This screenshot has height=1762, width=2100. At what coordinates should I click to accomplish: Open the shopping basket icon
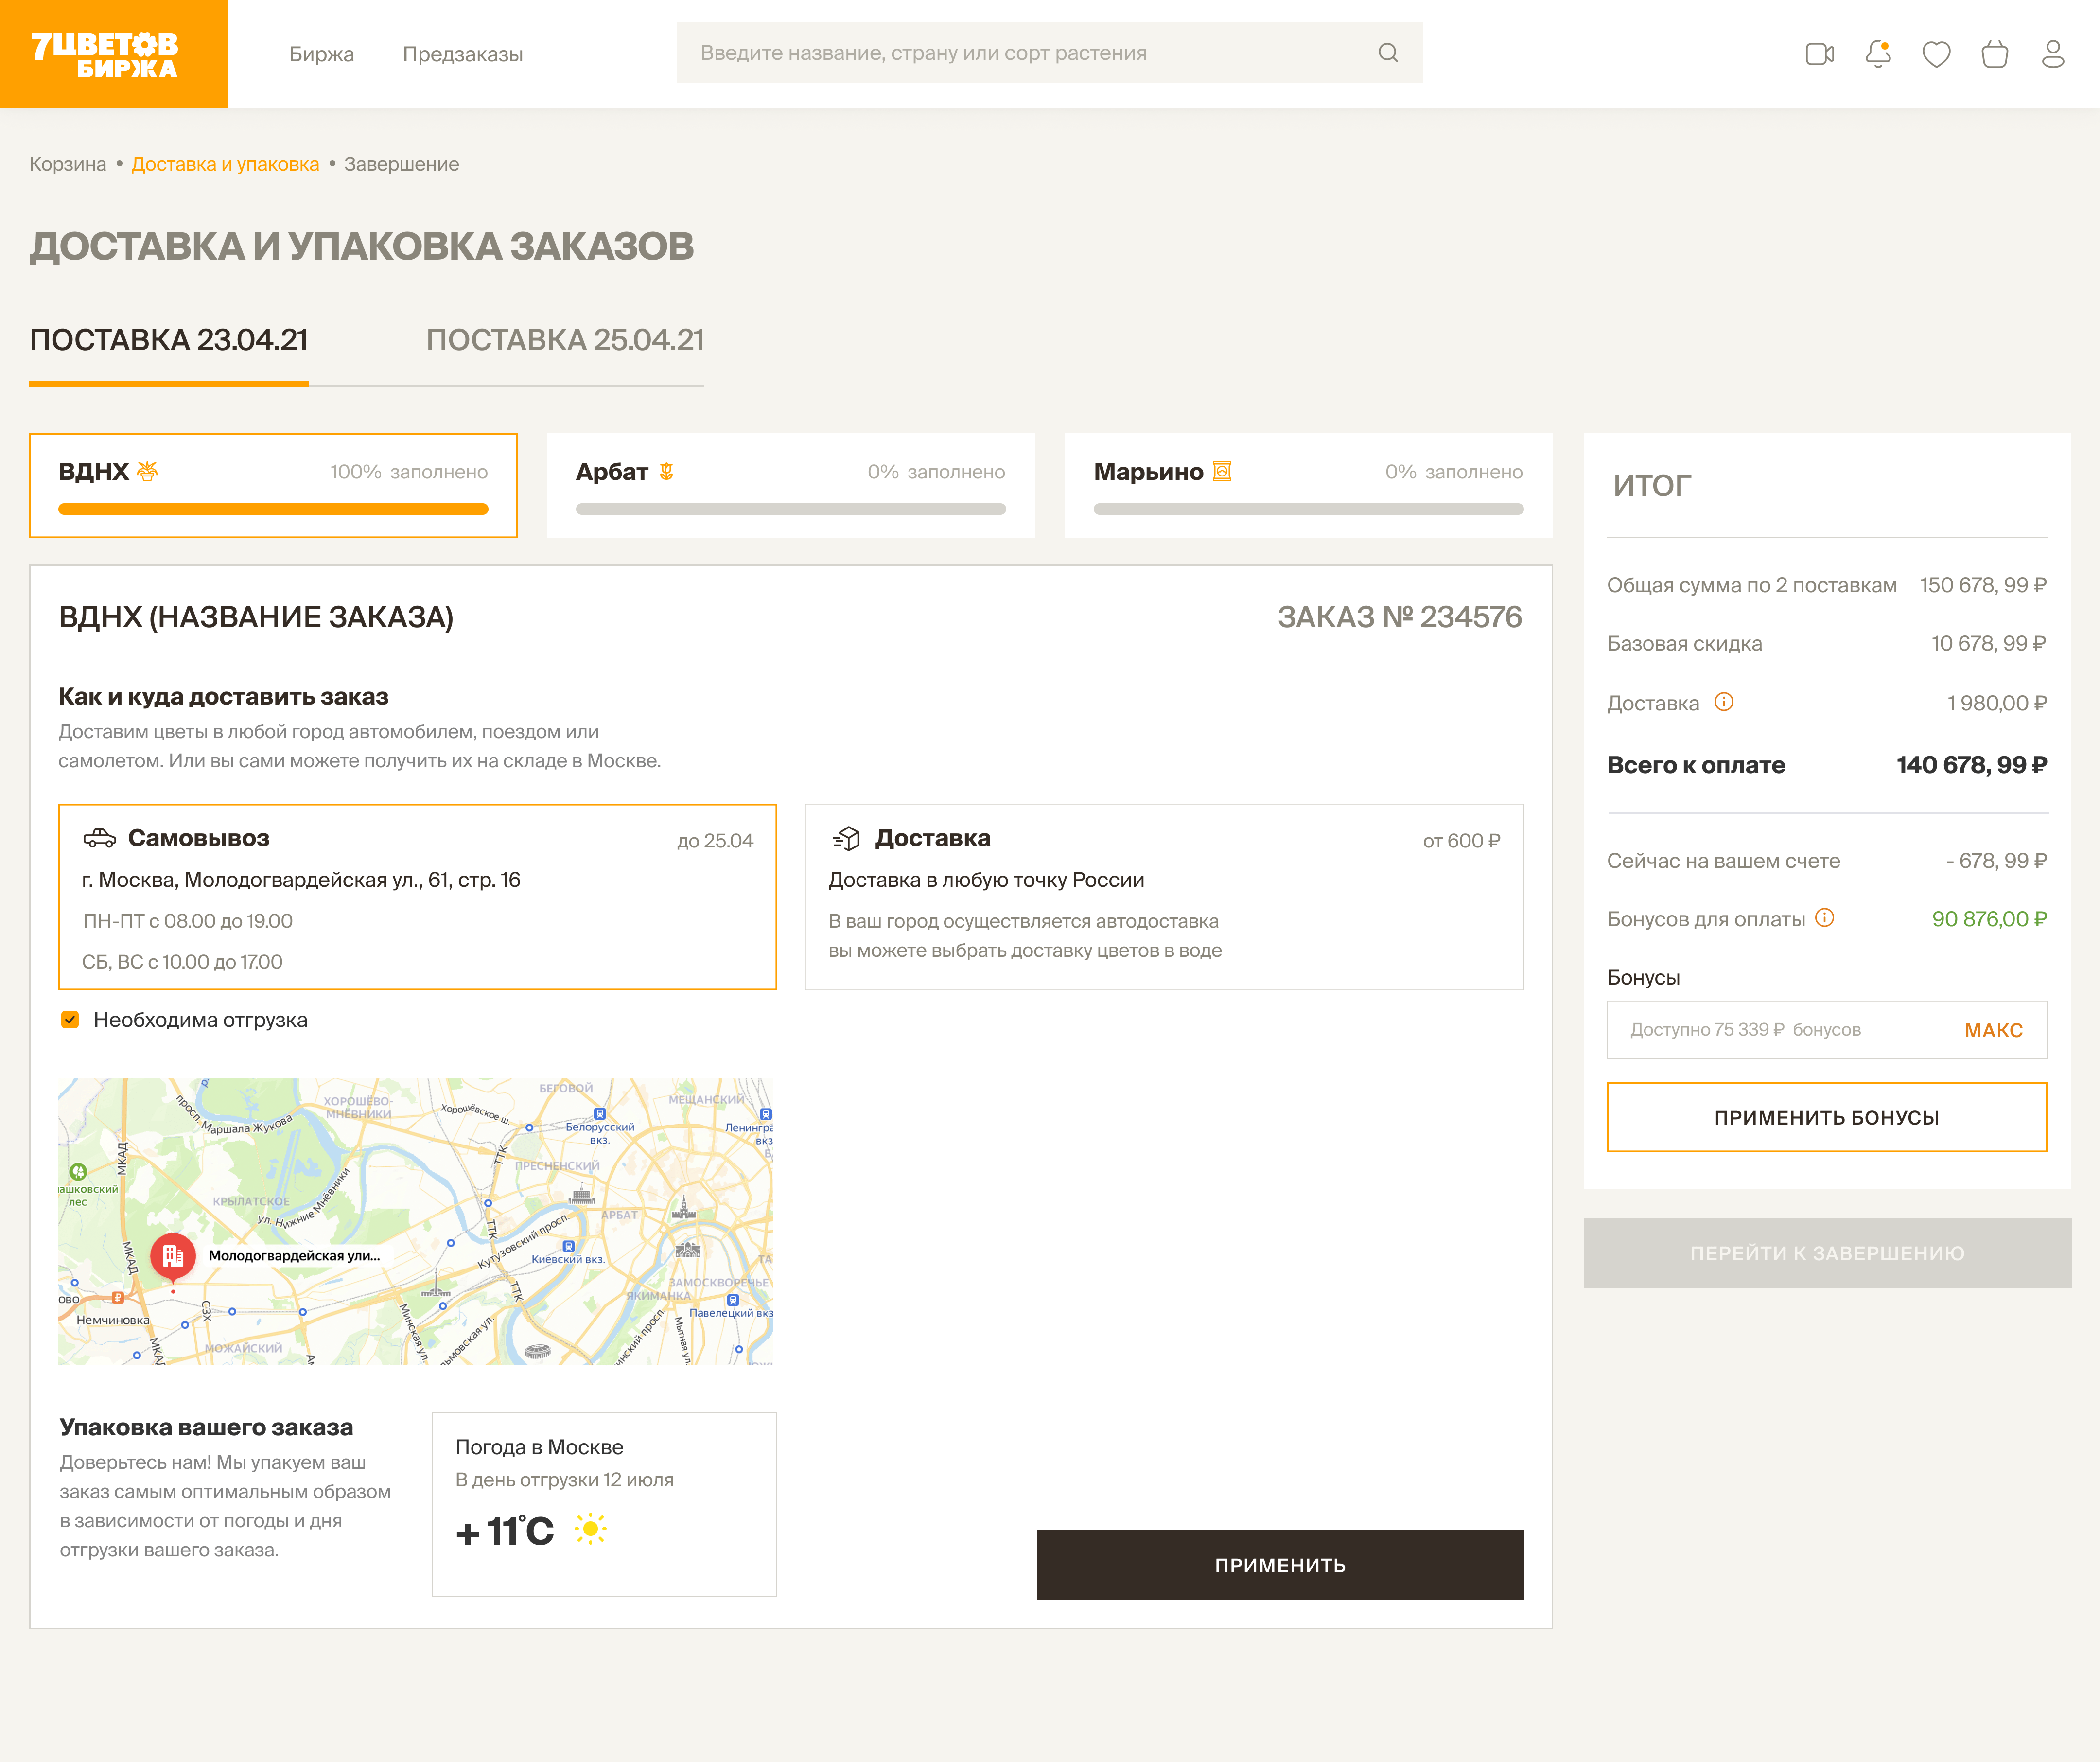pos(1994,54)
